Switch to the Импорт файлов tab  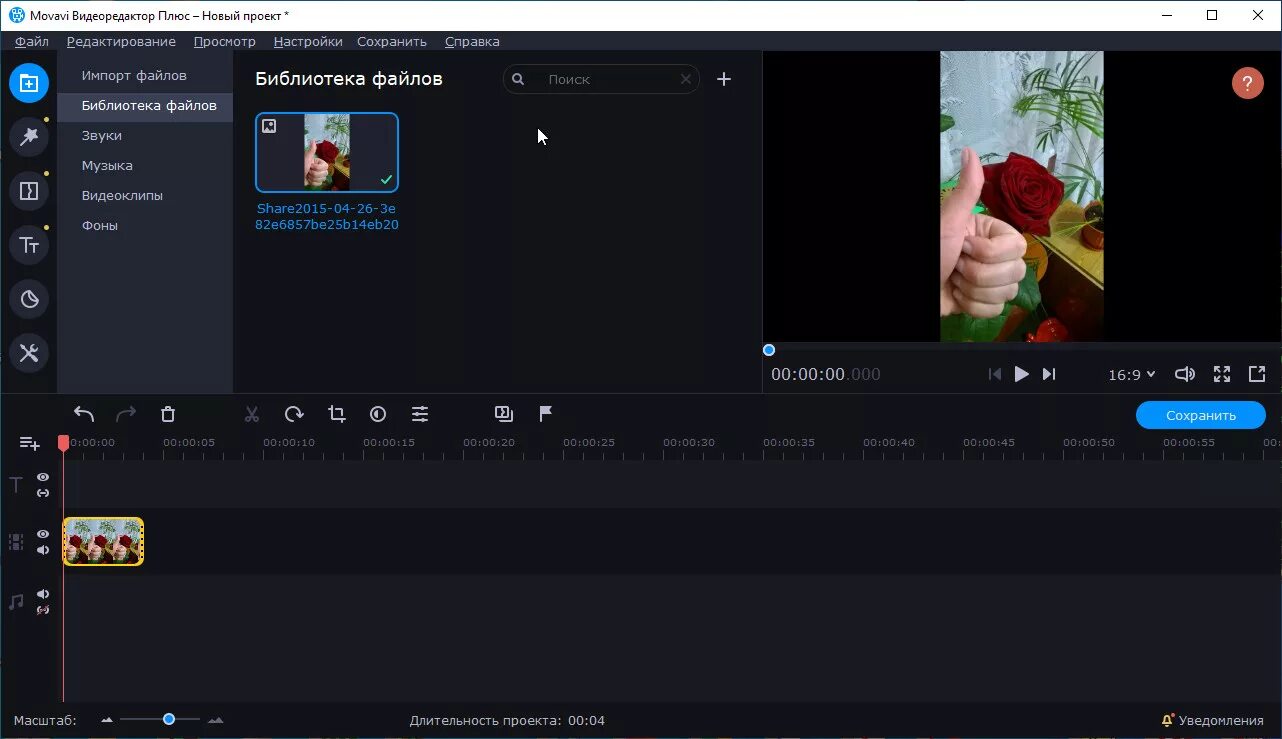[135, 74]
